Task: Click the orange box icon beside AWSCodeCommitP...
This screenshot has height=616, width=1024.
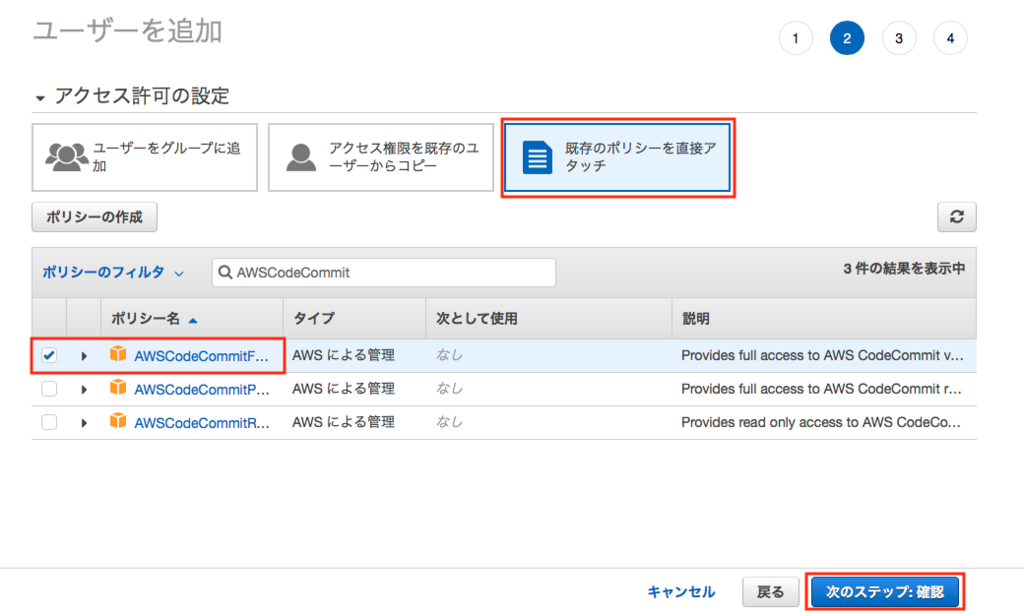Action: click(118, 387)
